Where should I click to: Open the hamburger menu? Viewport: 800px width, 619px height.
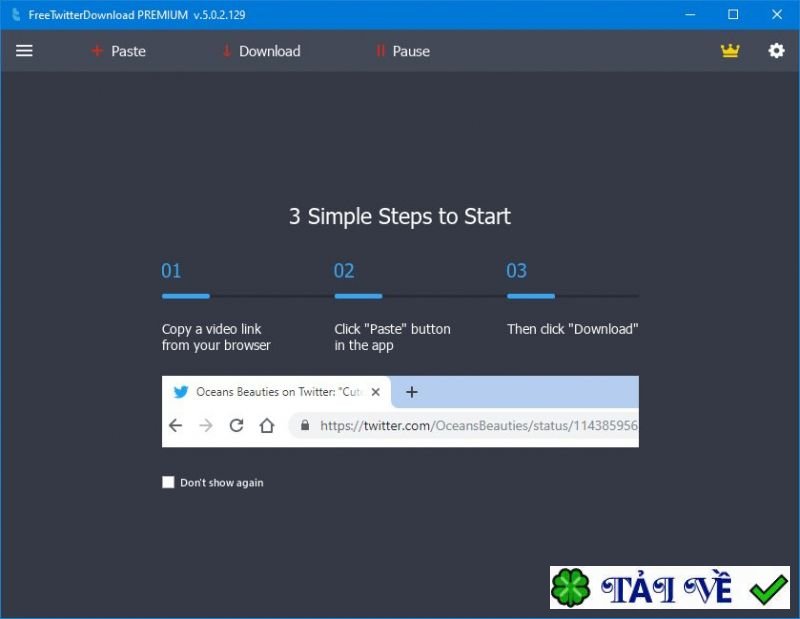(x=24, y=51)
